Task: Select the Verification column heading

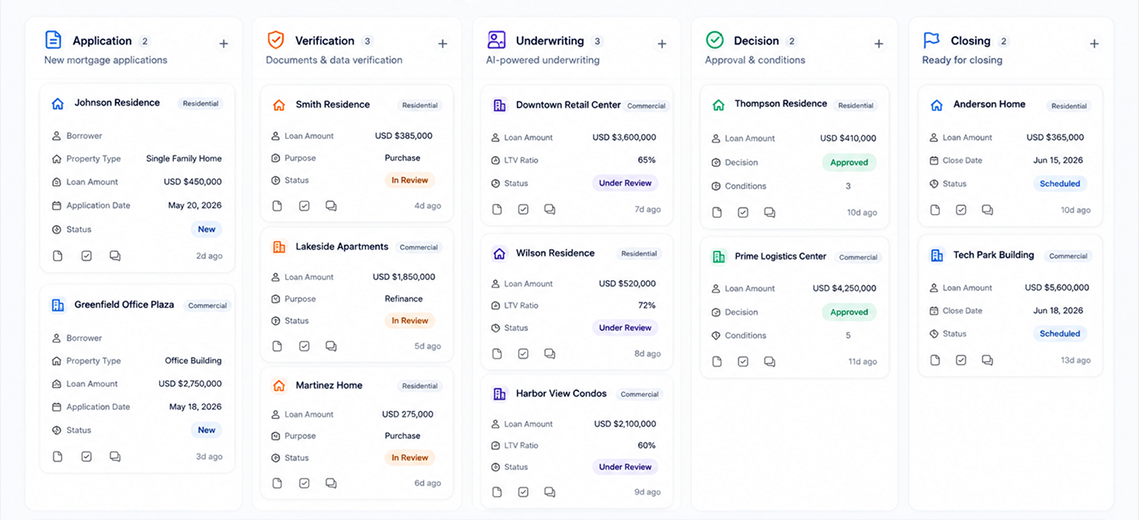Action: tap(325, 41)
